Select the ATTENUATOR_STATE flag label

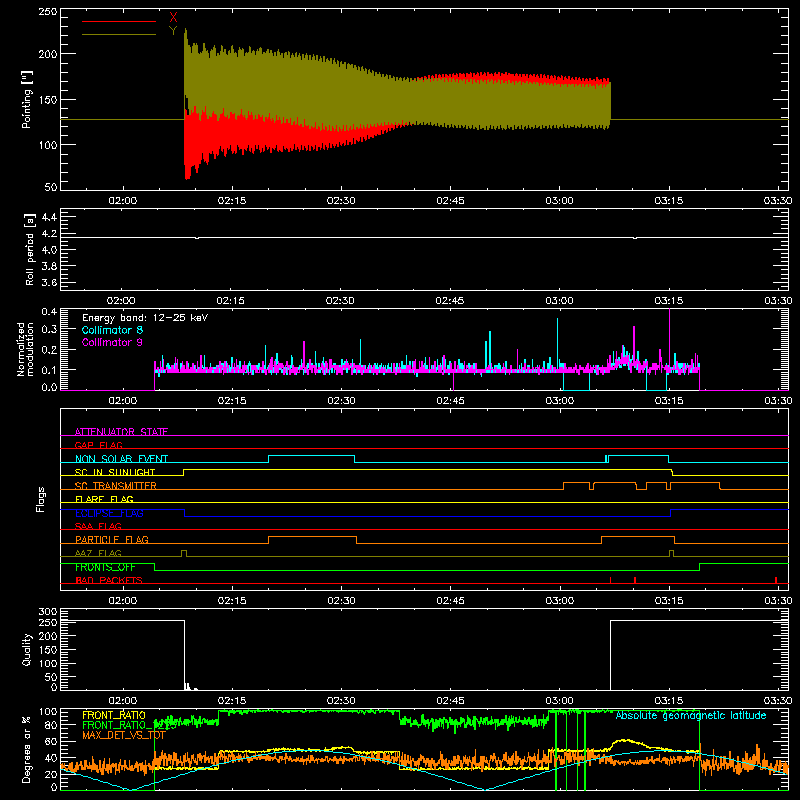(x=121, y=432)
